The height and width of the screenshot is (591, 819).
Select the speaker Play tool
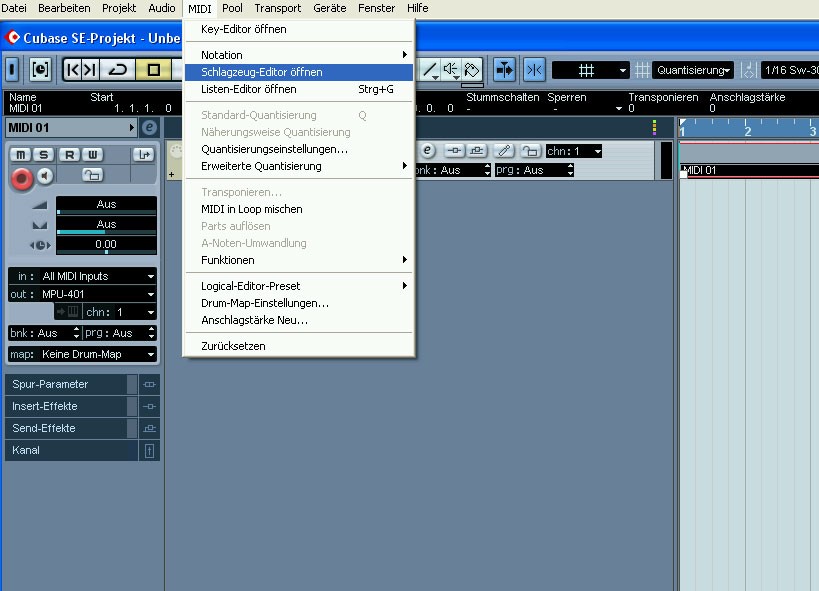pyautogui.click(x=450, y=69)
